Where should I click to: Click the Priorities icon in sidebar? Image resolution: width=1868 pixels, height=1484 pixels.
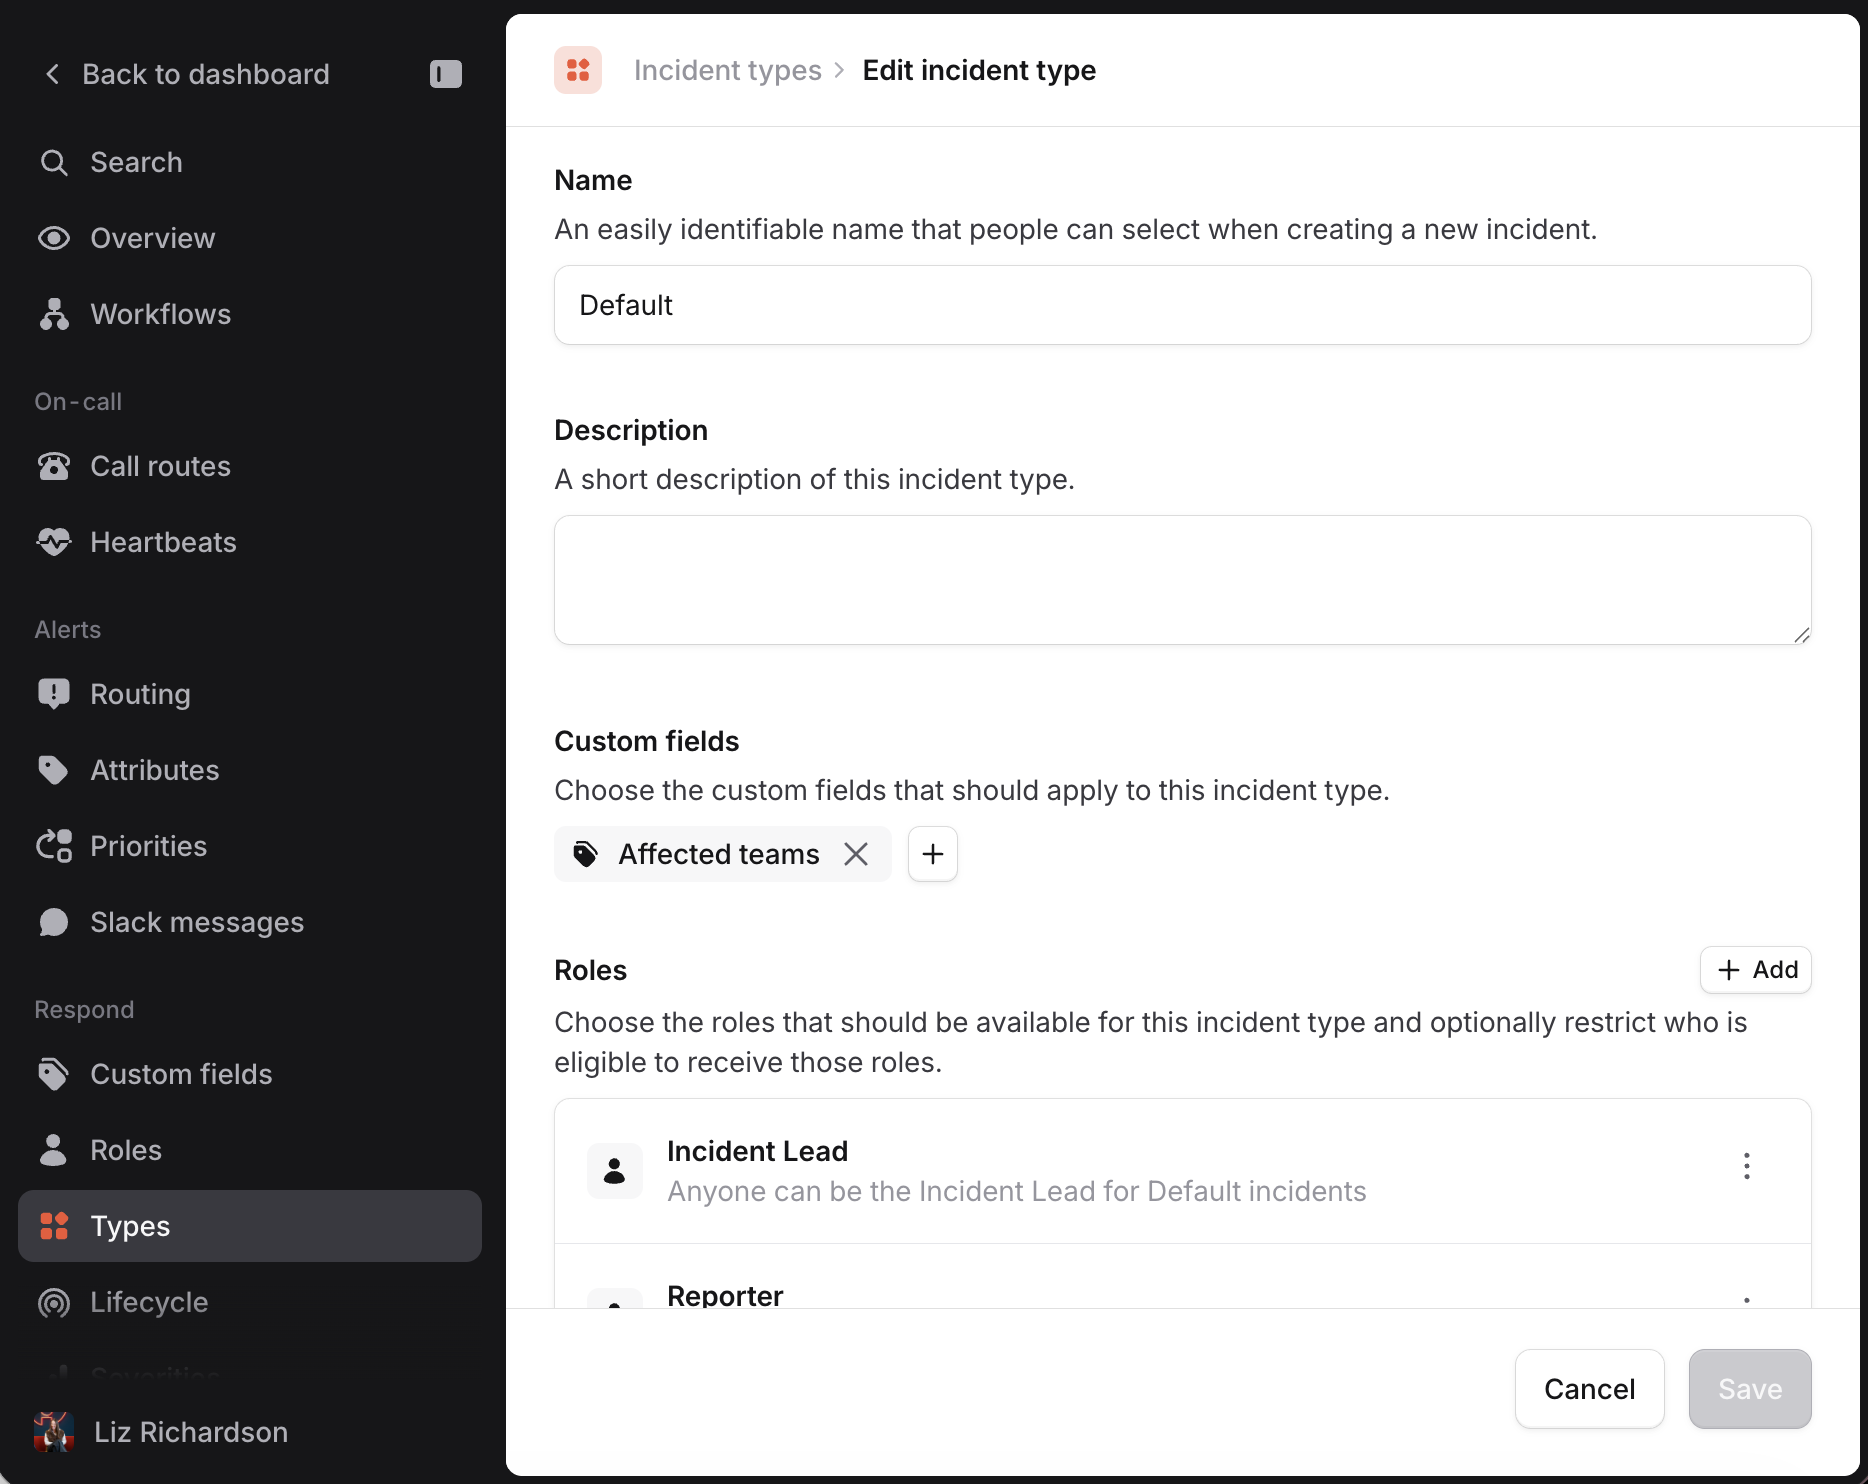click(54, 846)
